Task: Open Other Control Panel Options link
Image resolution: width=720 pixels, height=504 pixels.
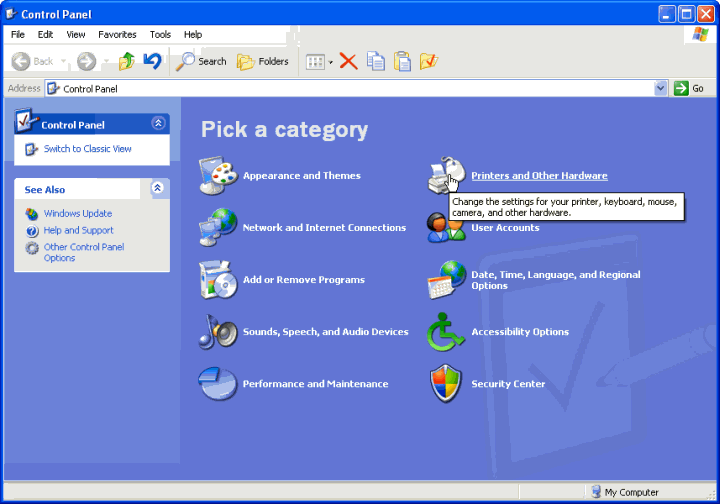Action: click(x=84, y=252)
